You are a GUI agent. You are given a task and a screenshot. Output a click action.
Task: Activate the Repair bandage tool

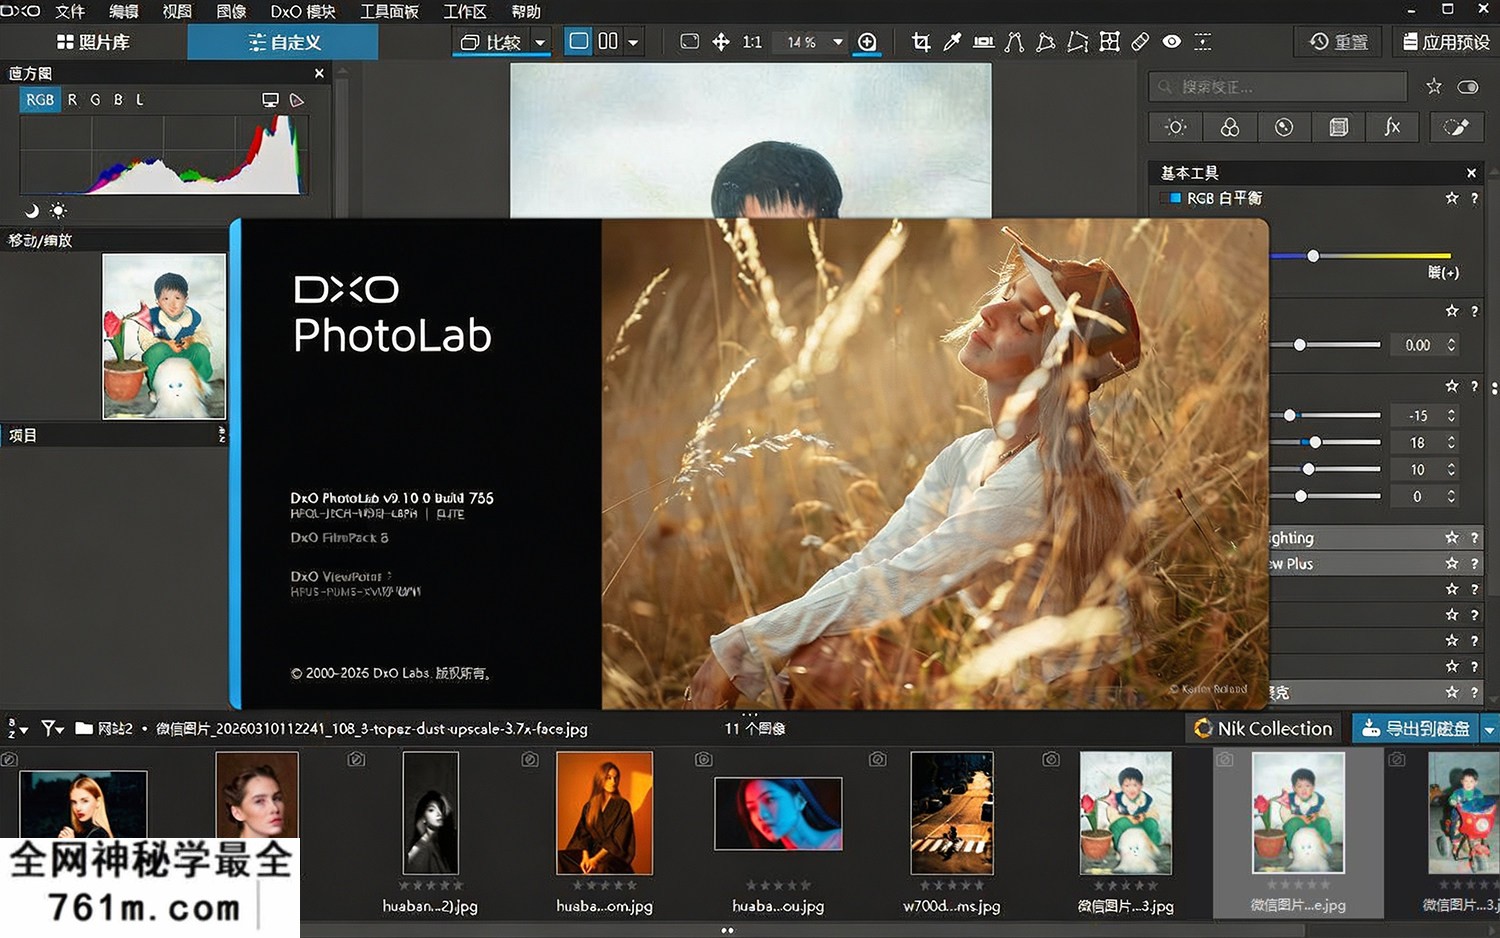coord(1140,42)
